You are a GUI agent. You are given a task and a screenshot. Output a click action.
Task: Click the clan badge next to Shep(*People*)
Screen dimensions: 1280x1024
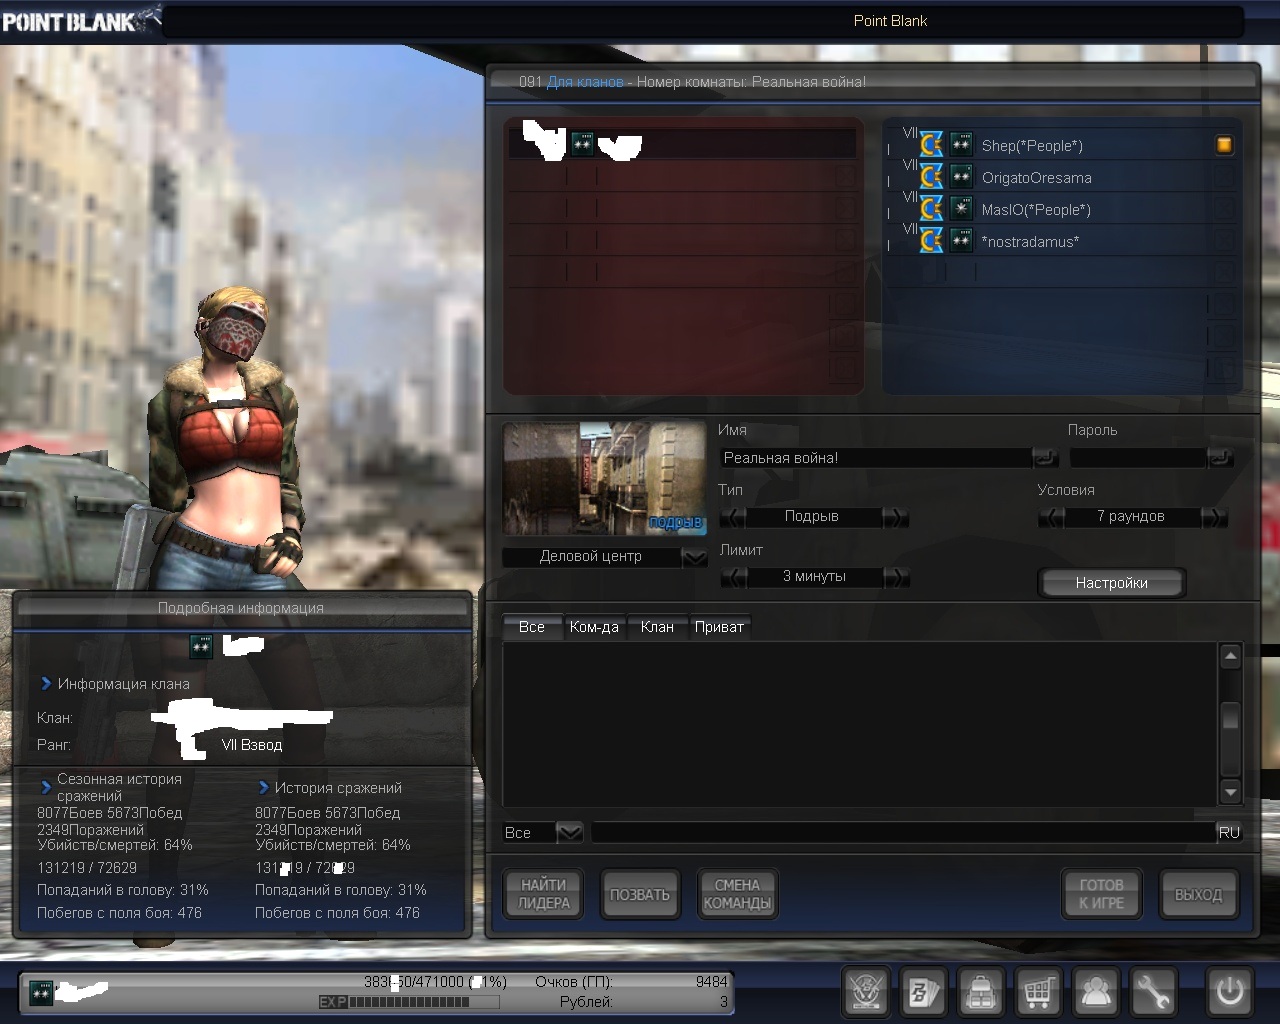pyautogui.click(x=931, y=145)
